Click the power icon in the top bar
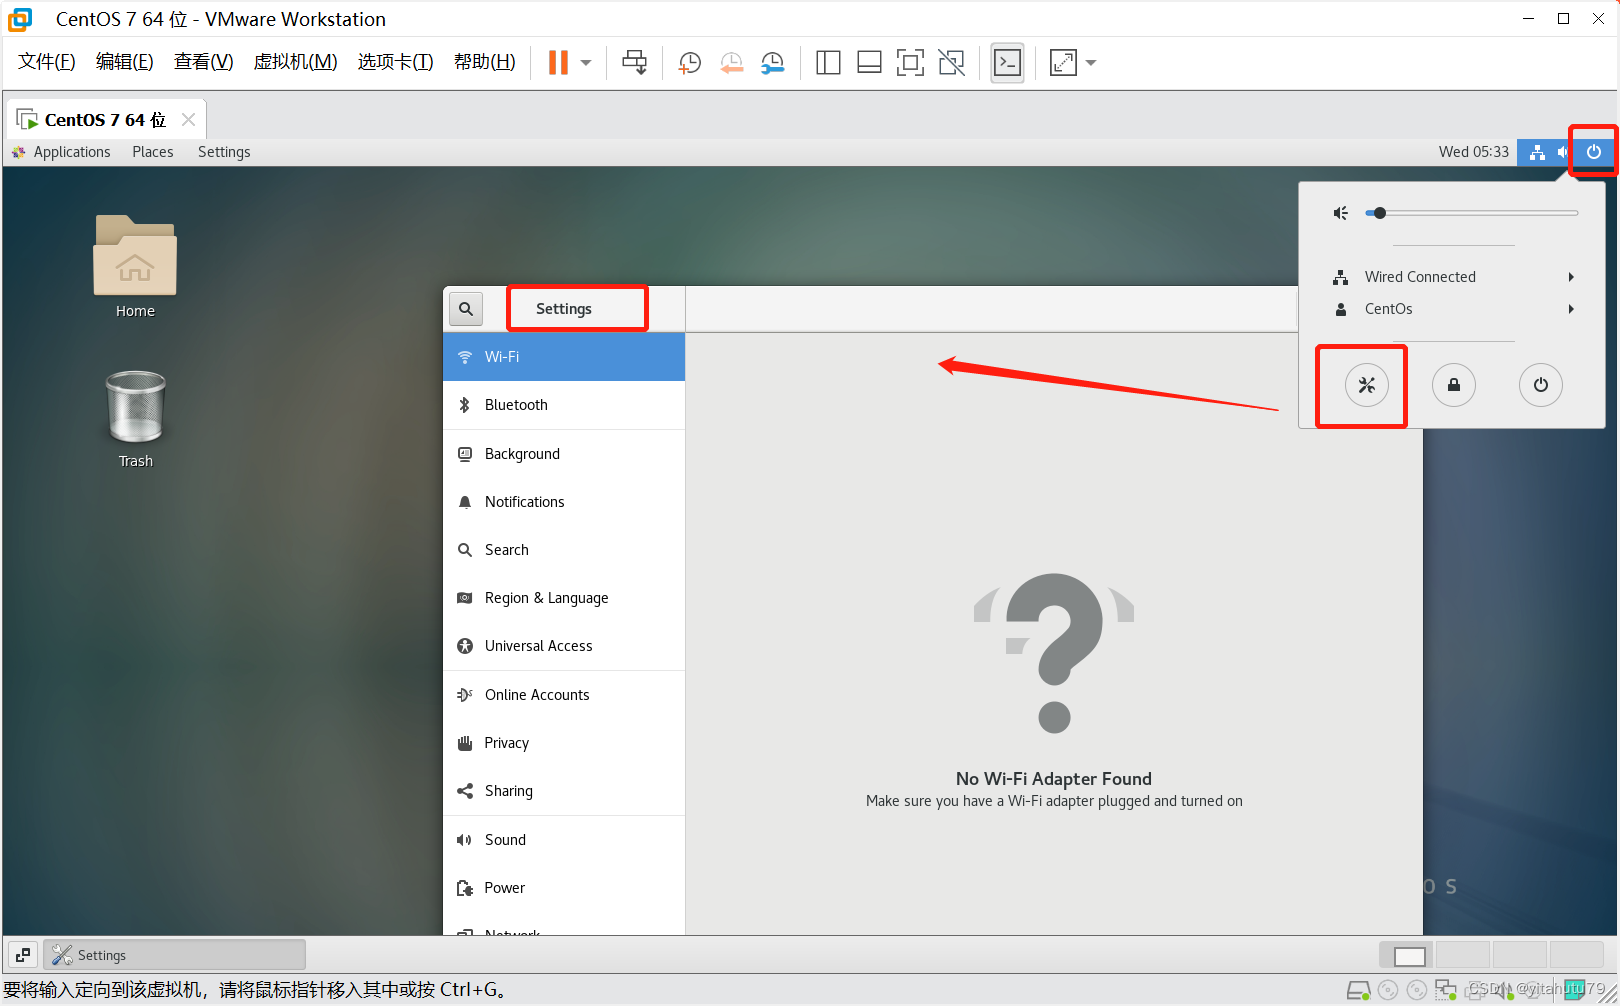The height and width of the screenshot is (1006, 1620). point(1594,152)
